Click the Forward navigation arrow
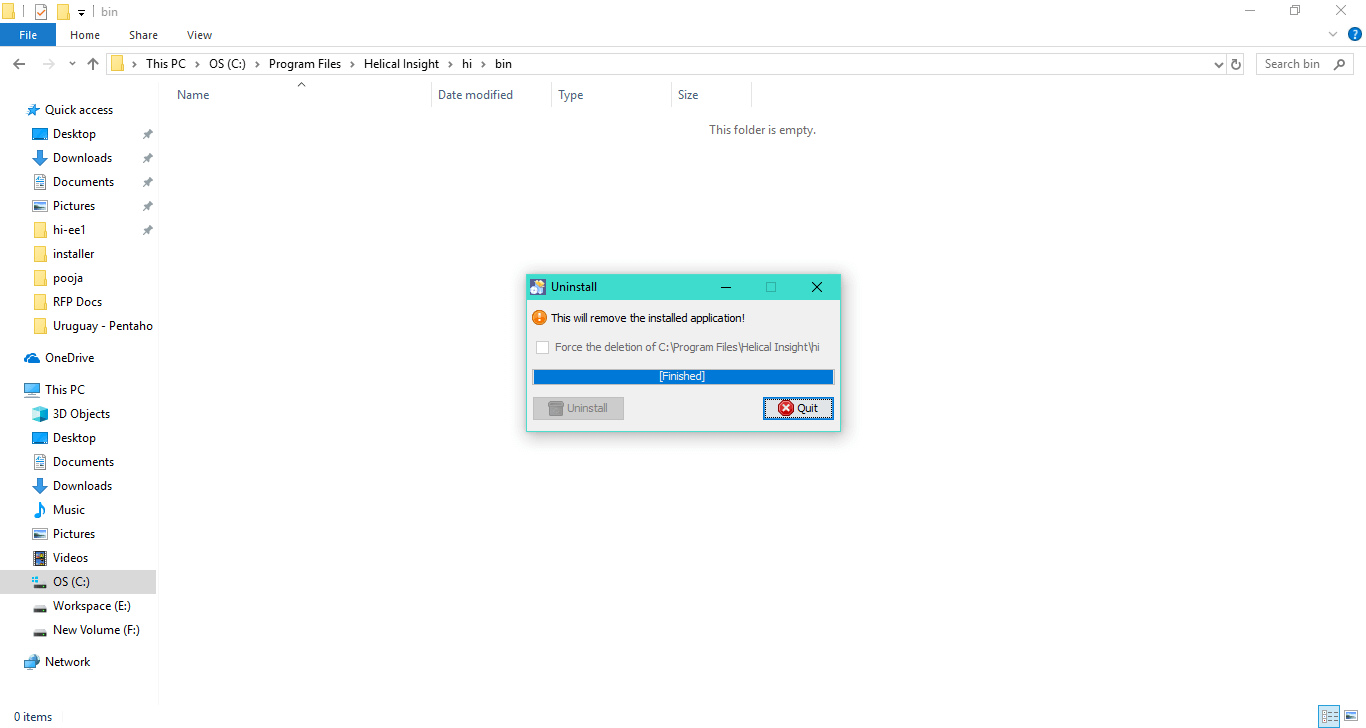 point(48,64)
